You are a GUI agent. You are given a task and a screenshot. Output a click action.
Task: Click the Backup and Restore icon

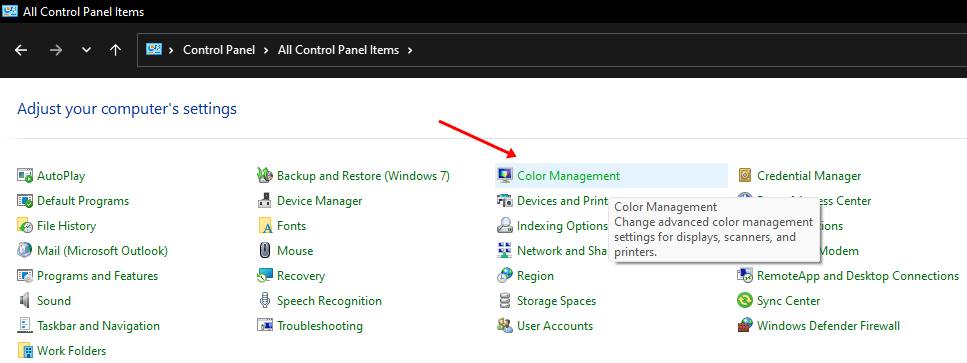coord(265,176)
